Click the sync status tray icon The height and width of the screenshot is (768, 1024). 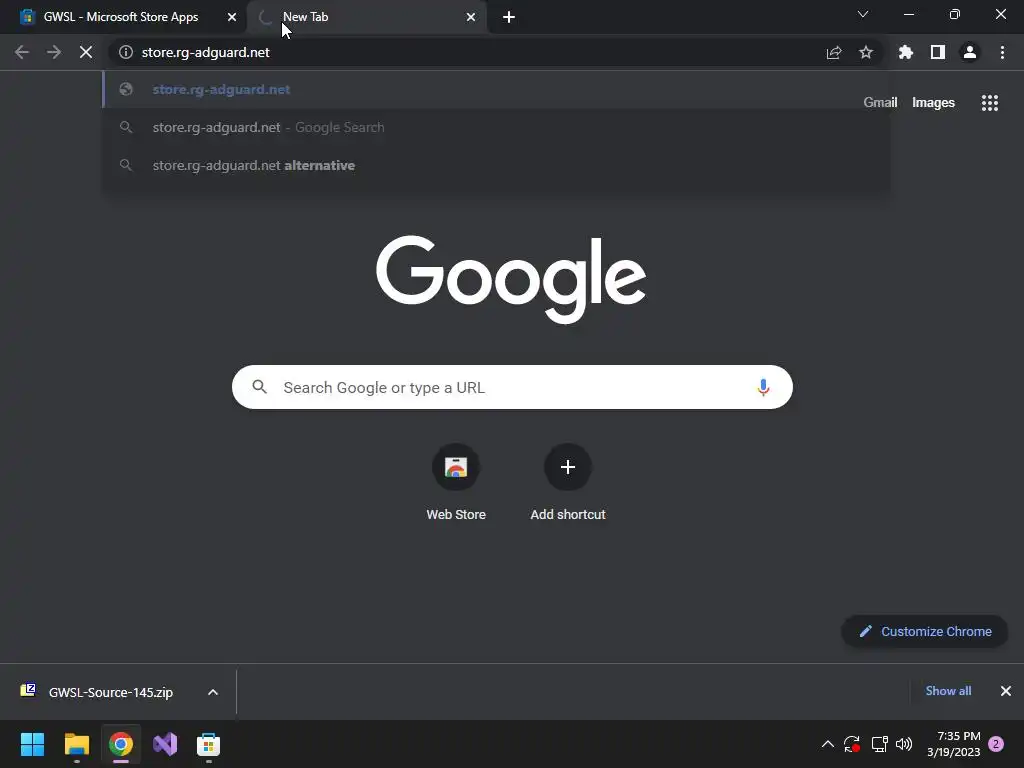click(x=852, y=744)
